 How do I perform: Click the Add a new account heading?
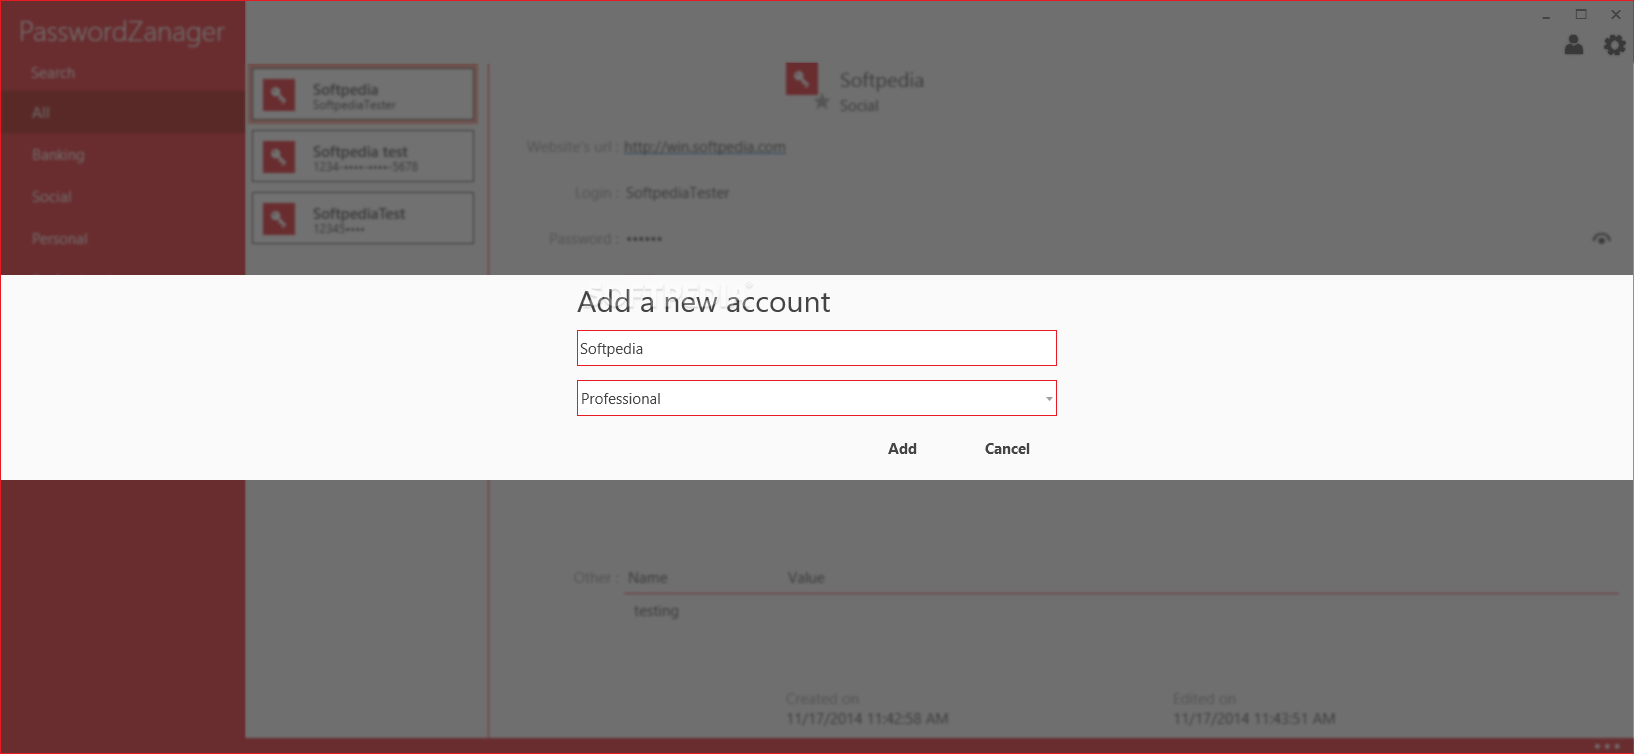704,302
